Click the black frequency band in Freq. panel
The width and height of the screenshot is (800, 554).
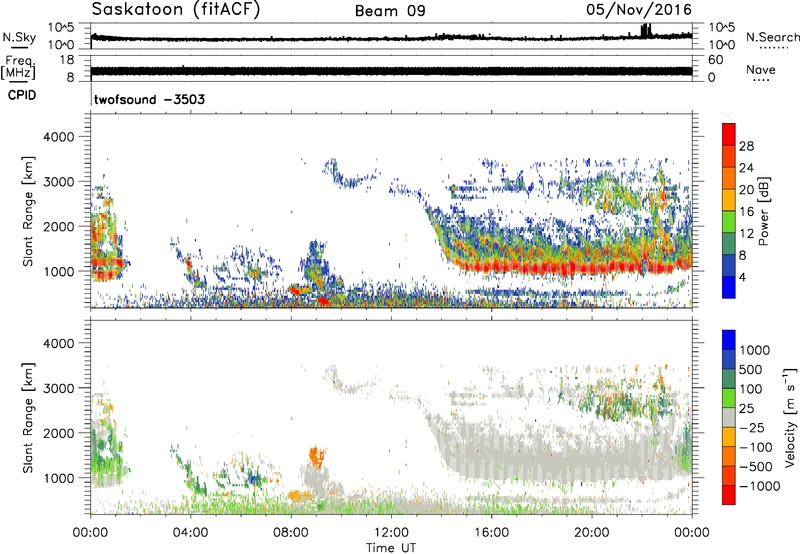click(391, 71)
